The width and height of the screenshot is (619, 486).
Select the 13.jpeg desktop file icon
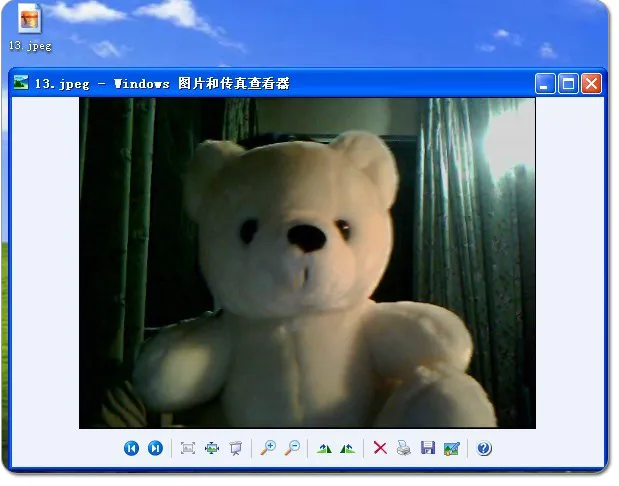point(29,19)
